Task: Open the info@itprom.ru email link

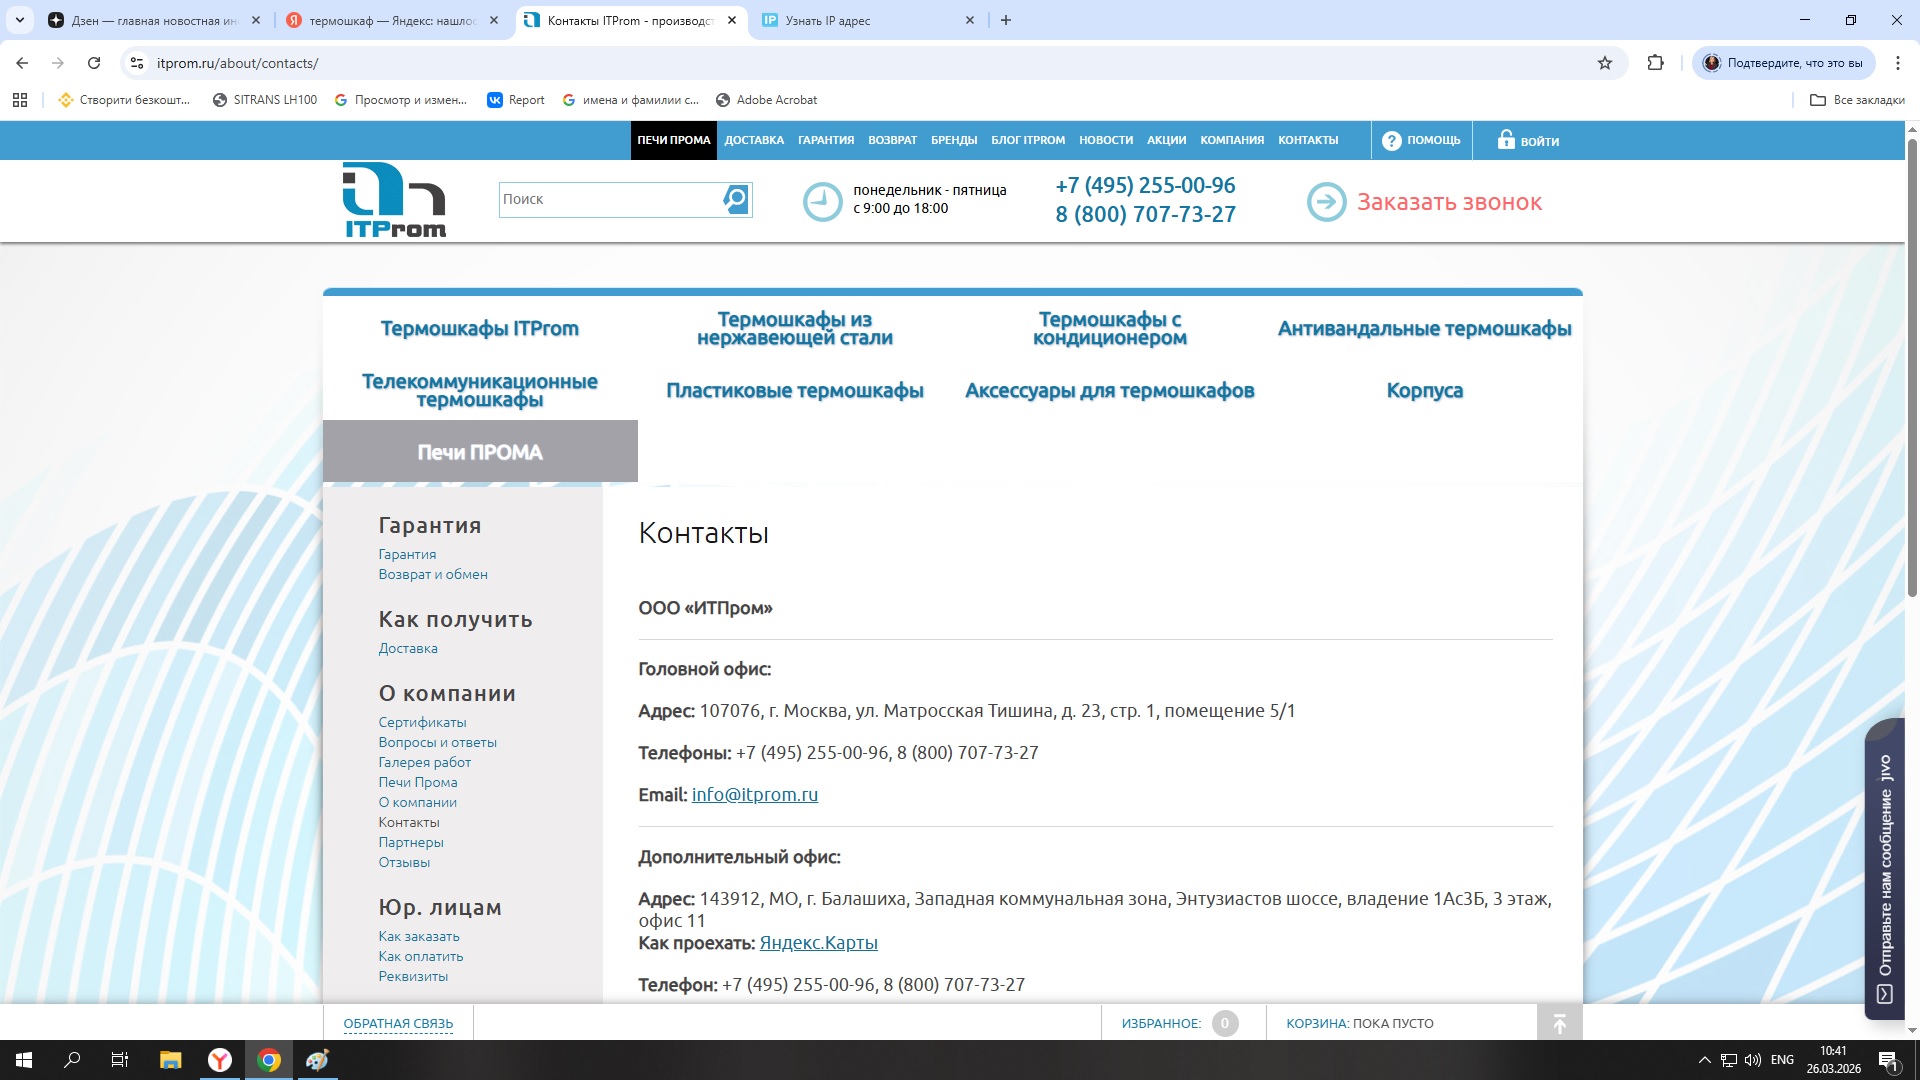Action: tap(754, 794)
